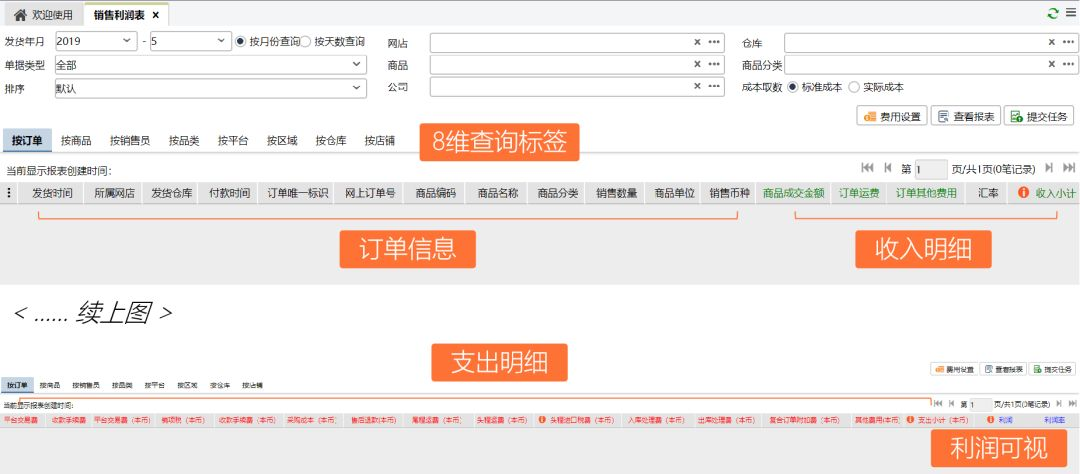
Task: Click the 费用设置 button
Action: pos(892,116)
